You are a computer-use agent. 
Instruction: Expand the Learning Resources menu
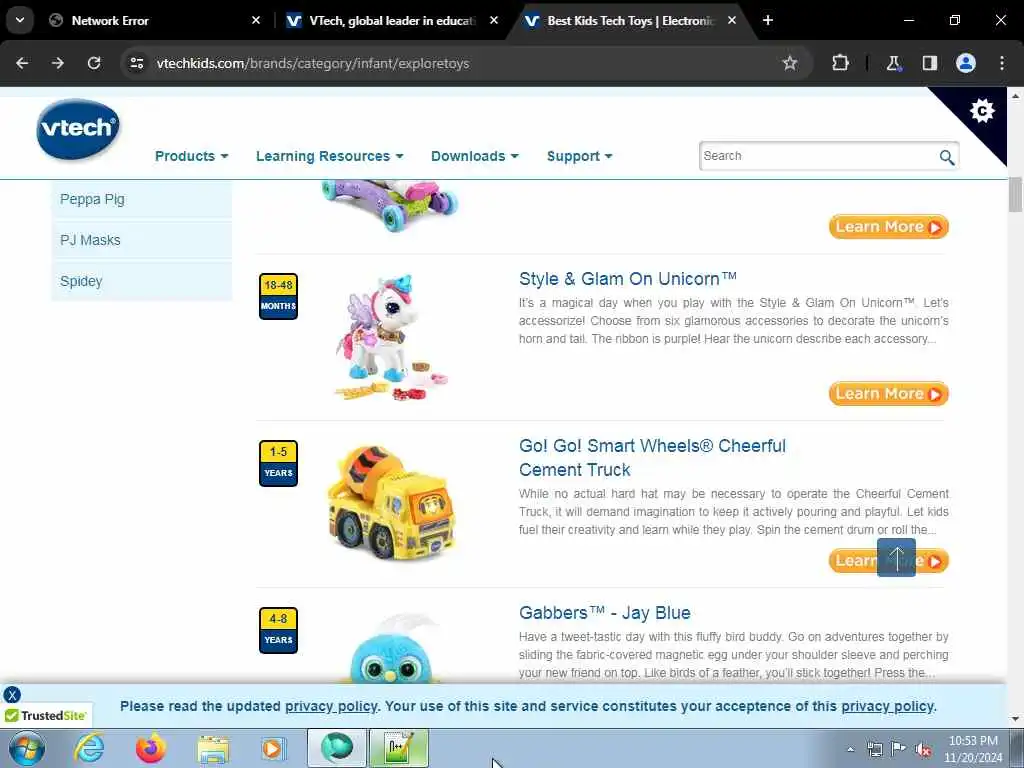tap(330, 156)
